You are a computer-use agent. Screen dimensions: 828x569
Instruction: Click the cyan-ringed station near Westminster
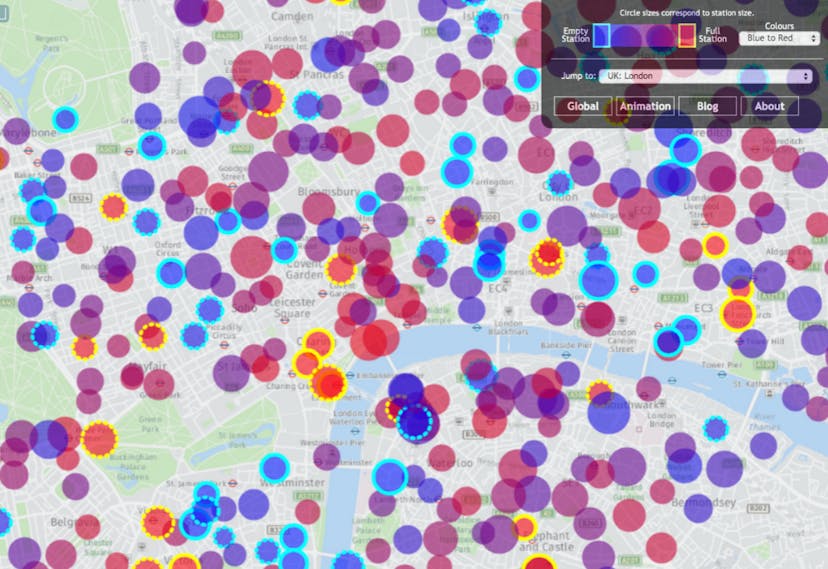[x=275, y=467]
